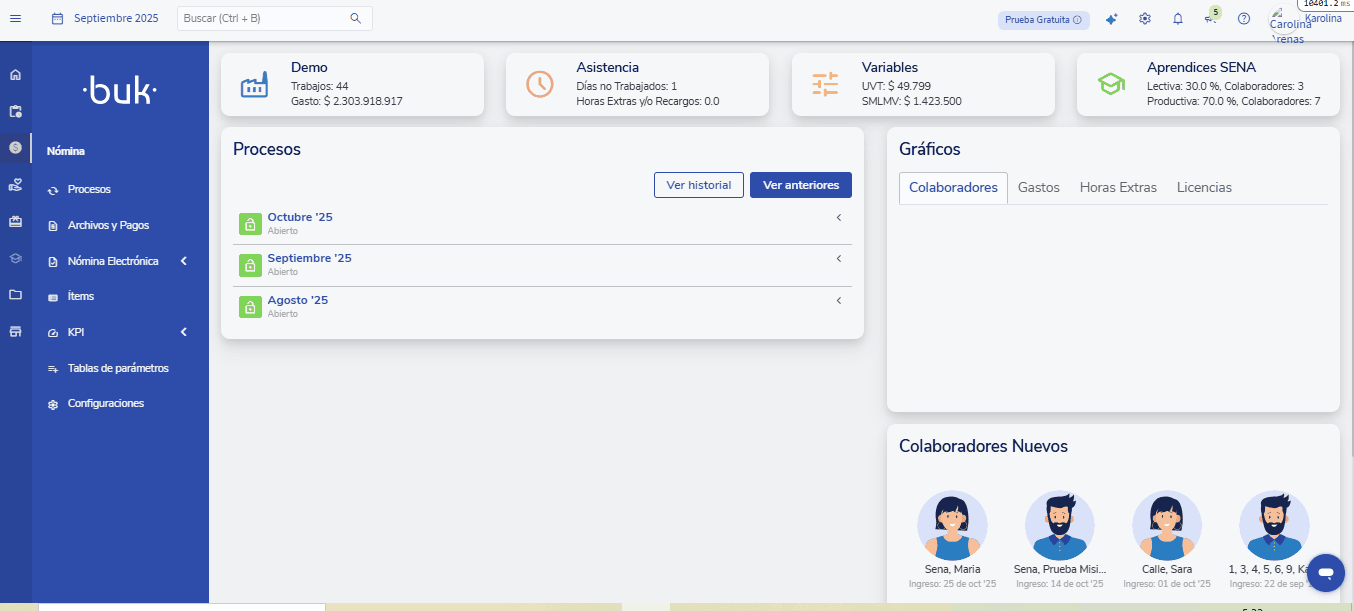Open the hamburger menu in top bar
This screenshot has height=611, width=1354.
pos(15,18)
